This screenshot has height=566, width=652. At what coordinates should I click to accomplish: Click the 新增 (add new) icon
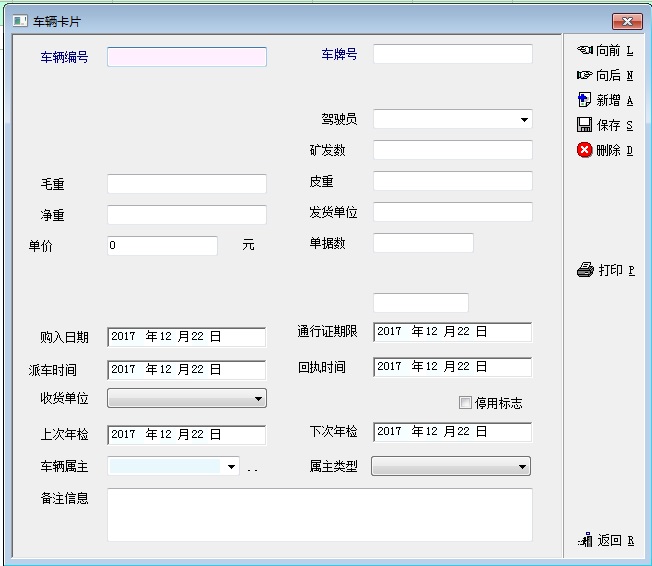[585, 100]
